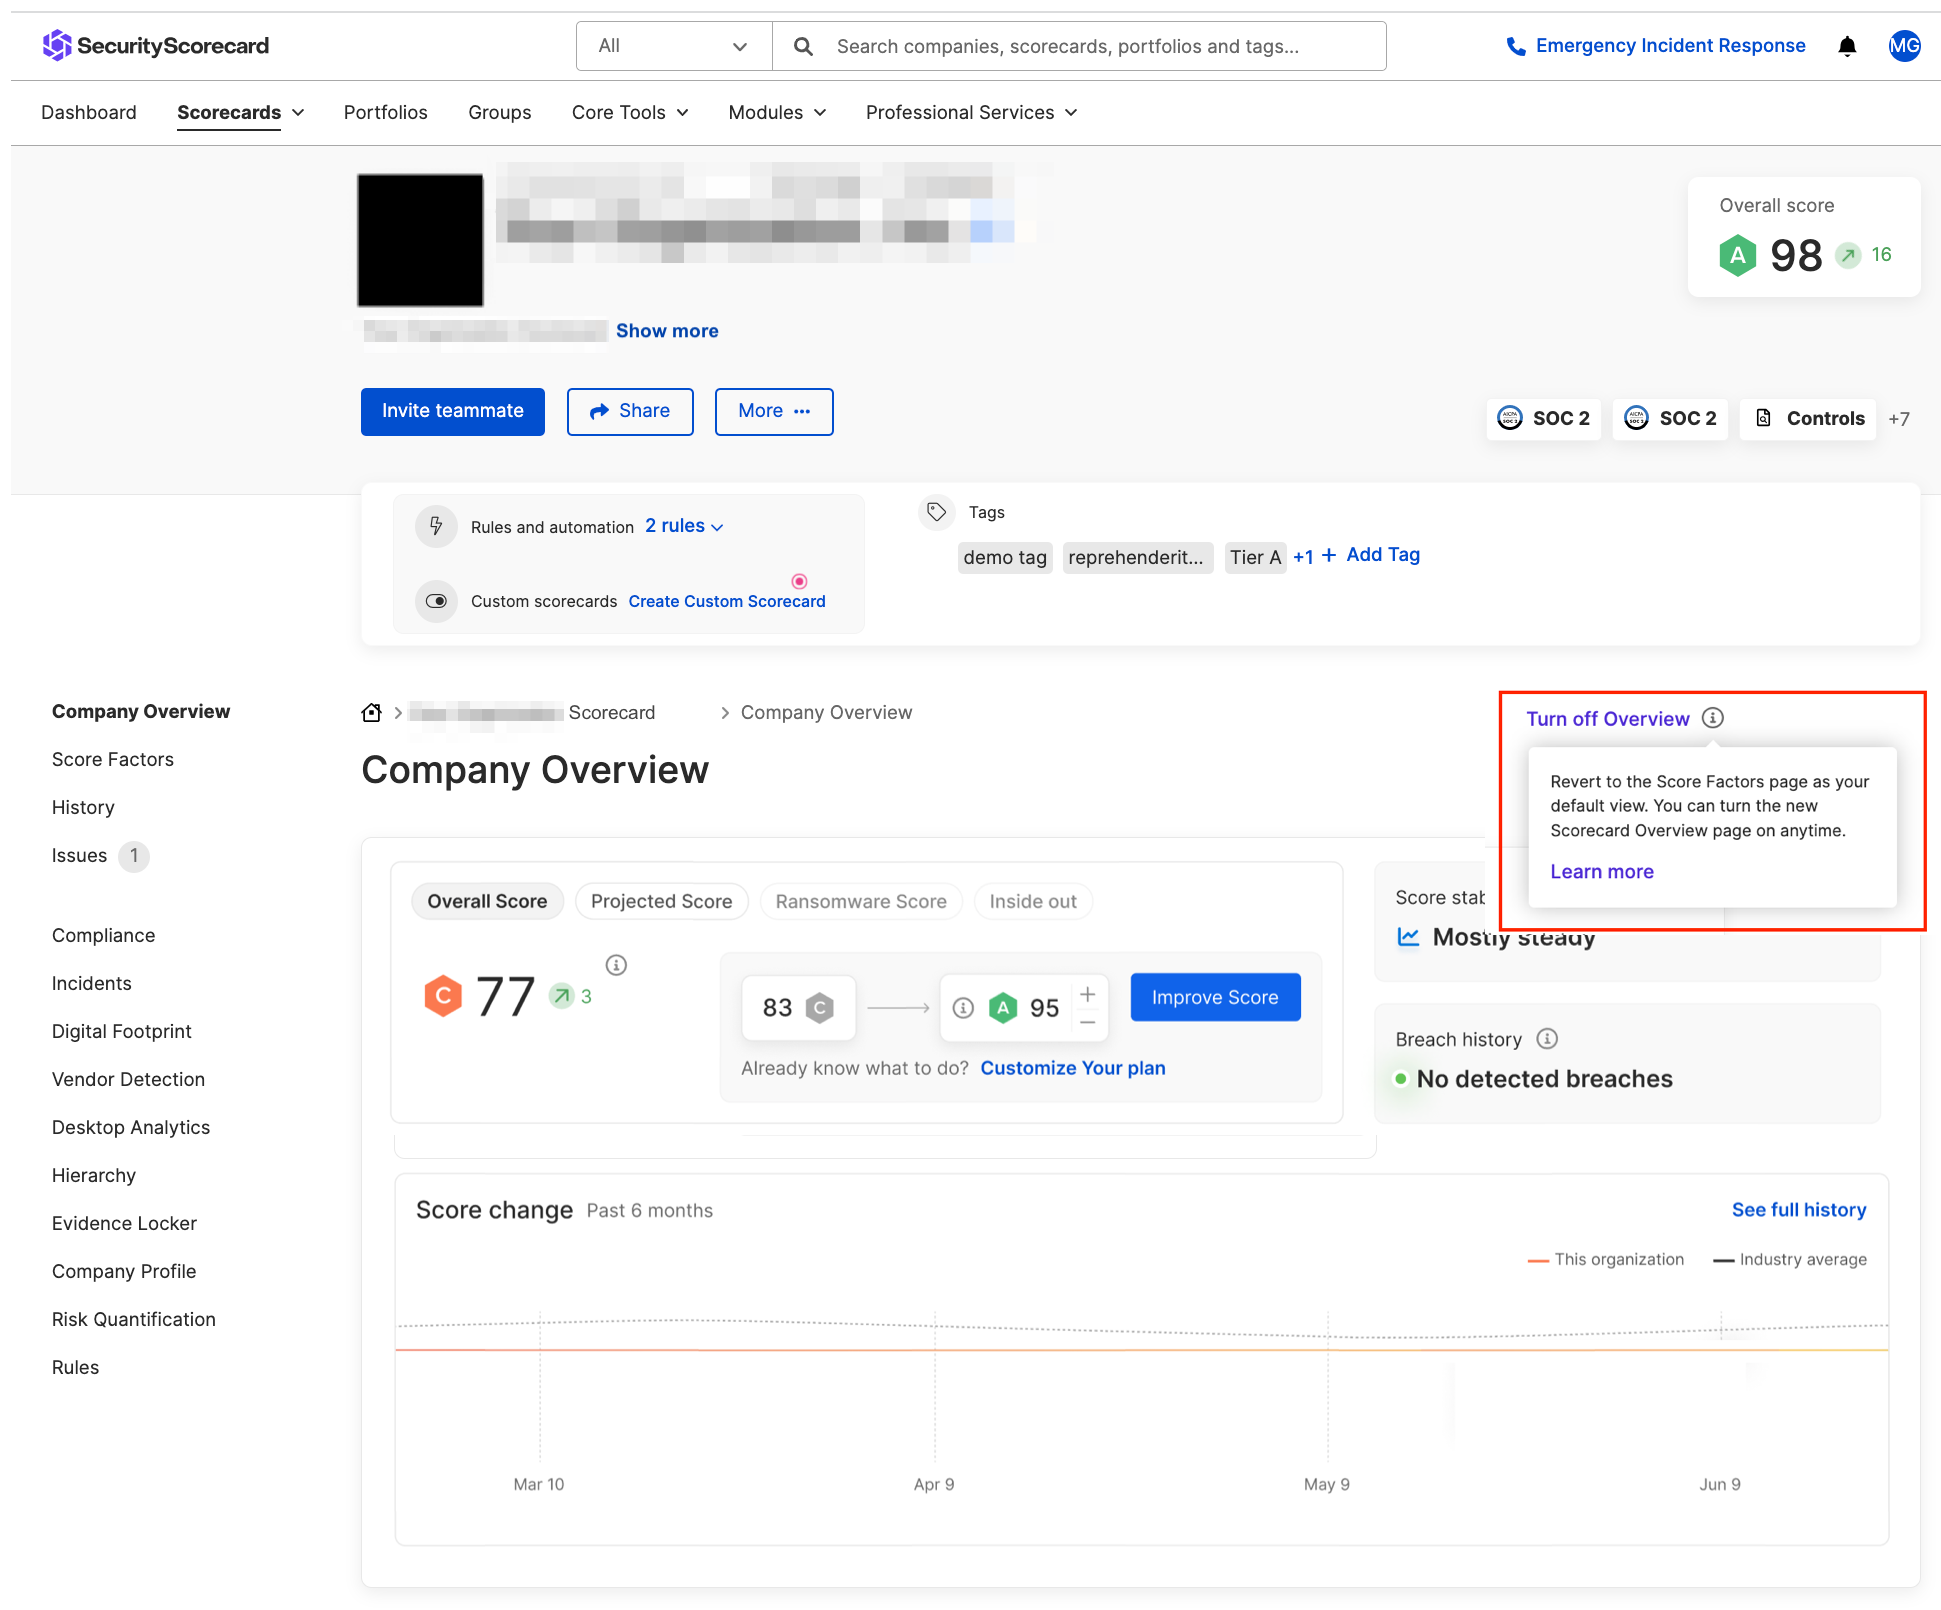
Task: Click the Tier A tag chip
Action: pos(1255,557)
